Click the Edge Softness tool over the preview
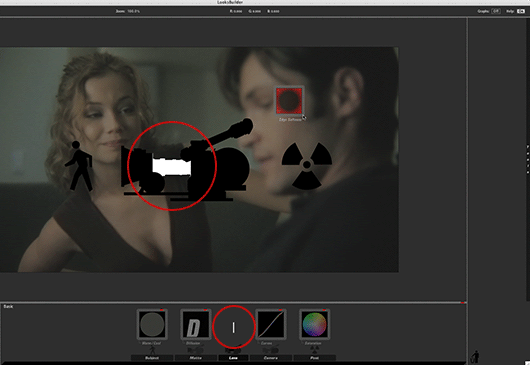The width and height of the screenshot is (530, 365). coord(289,101)
